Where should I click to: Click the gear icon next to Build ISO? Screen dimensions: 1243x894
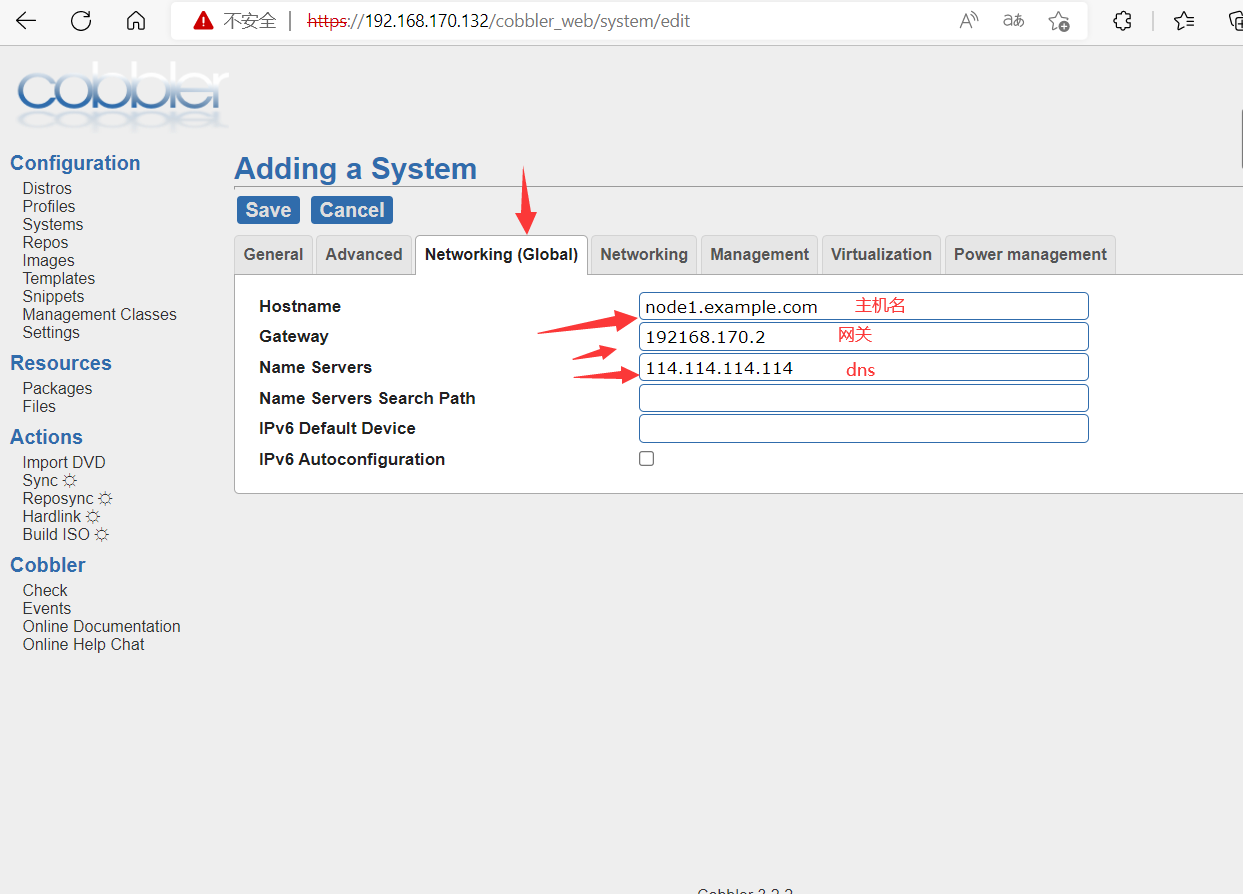(102, 535)
